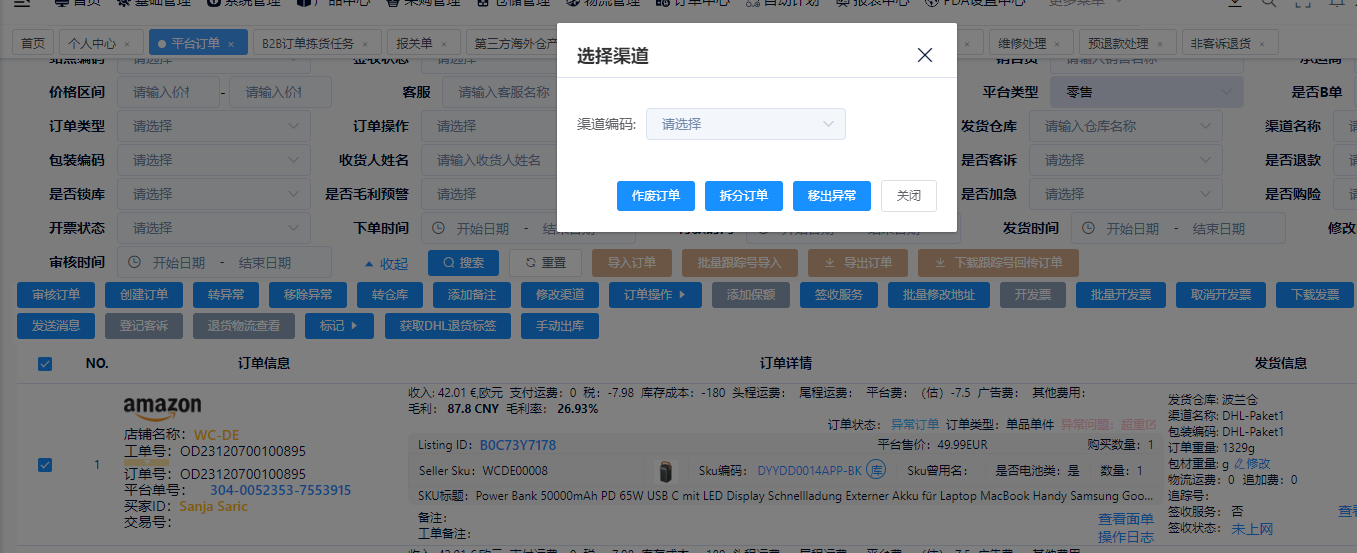This screenshot has height=553, width=1357.
Task: Close the 平台订单 tab with its x icon
Action: tap(231, 44)
